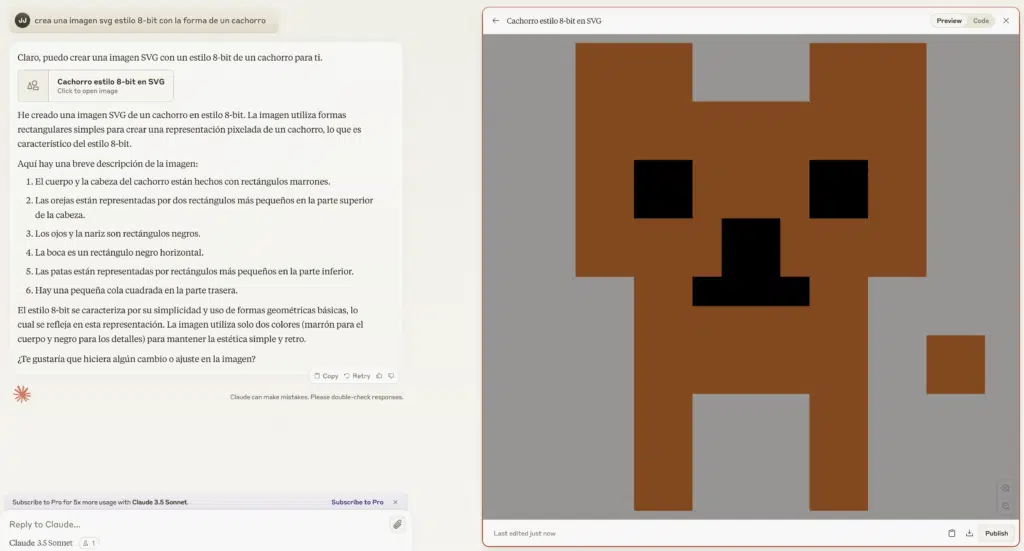The image size is (1024, 551).
Task: Open the Claude 3.5 Sonnet model selector
Action: (41, 543)
